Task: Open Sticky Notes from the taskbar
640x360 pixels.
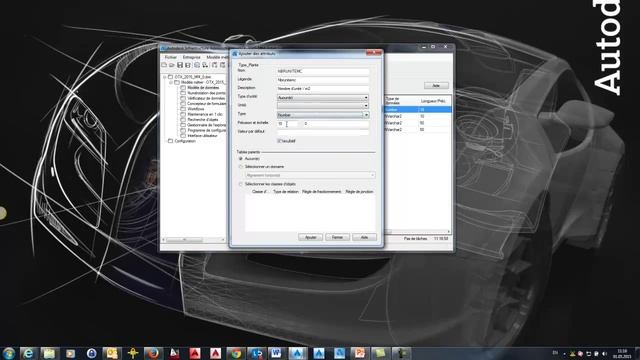Action: (380, 353)
